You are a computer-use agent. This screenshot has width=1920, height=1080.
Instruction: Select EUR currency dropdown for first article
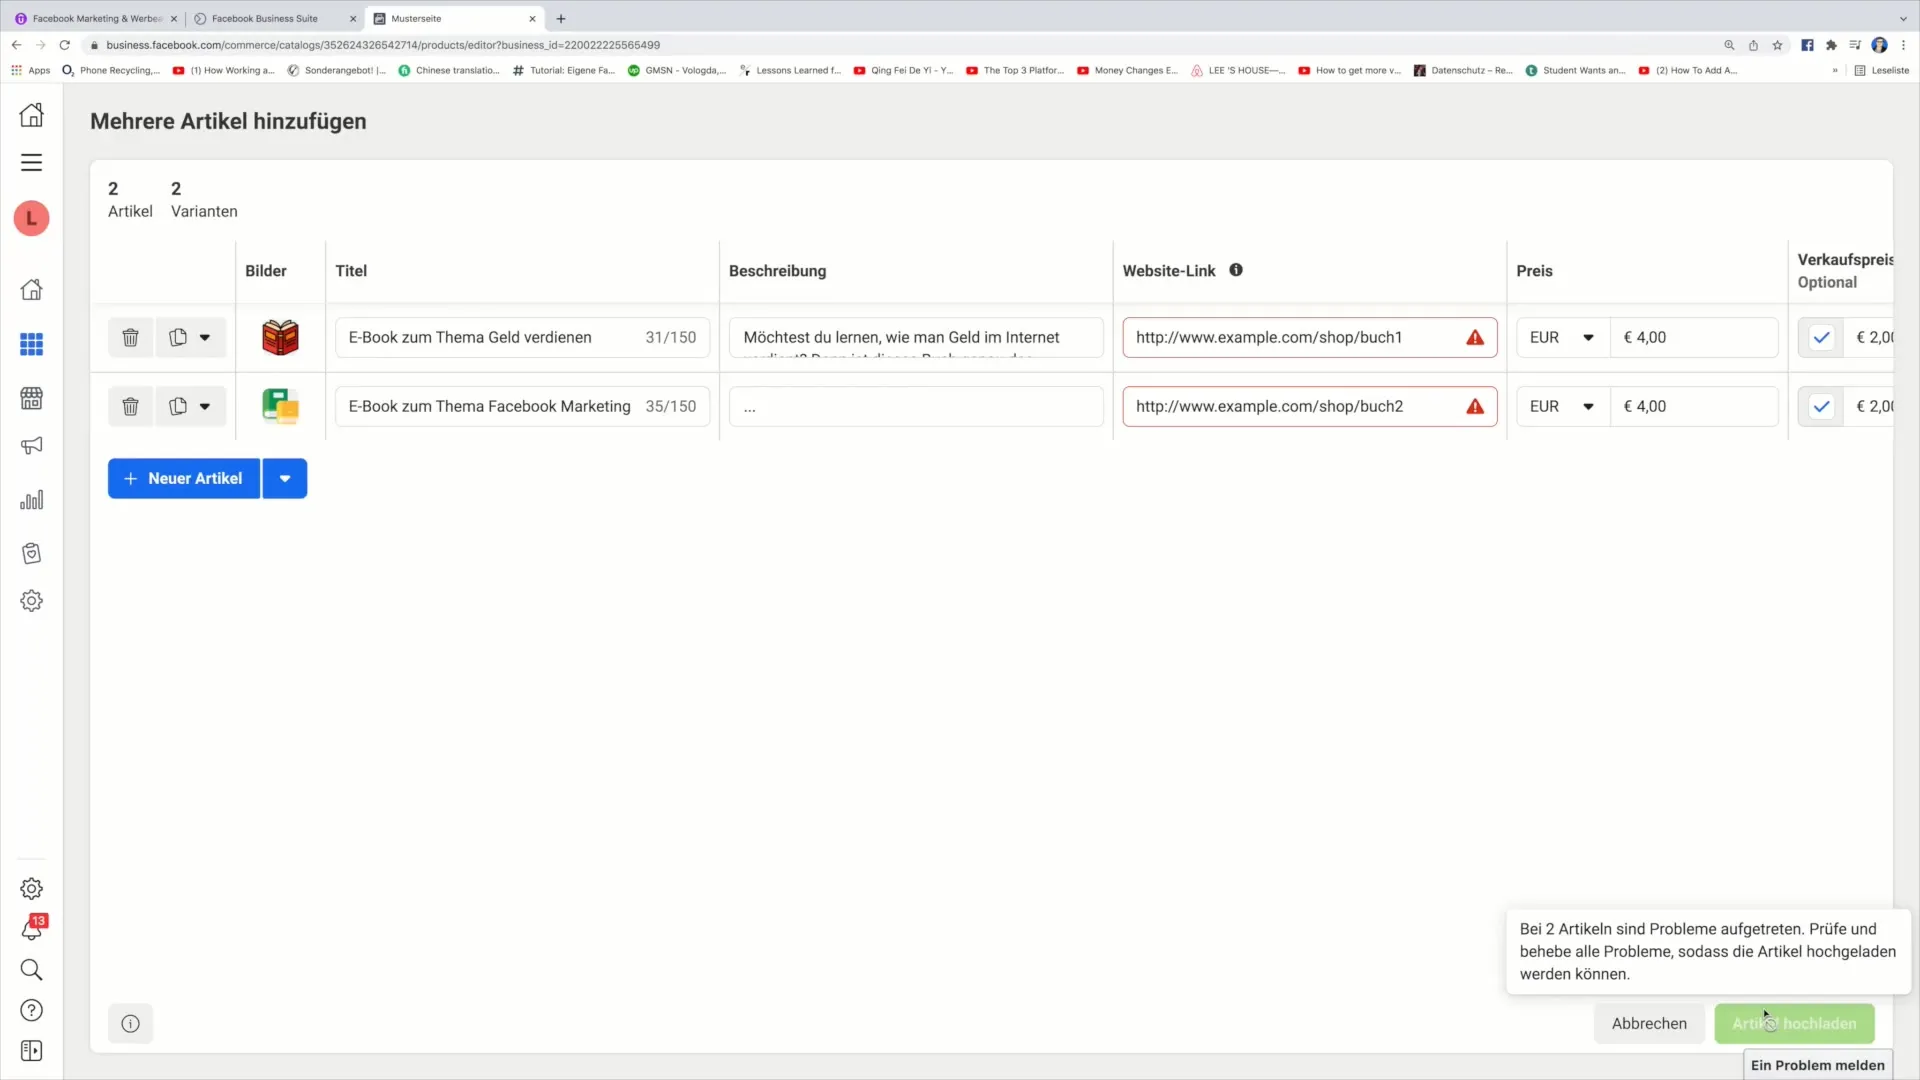[x=1560, y=336]
